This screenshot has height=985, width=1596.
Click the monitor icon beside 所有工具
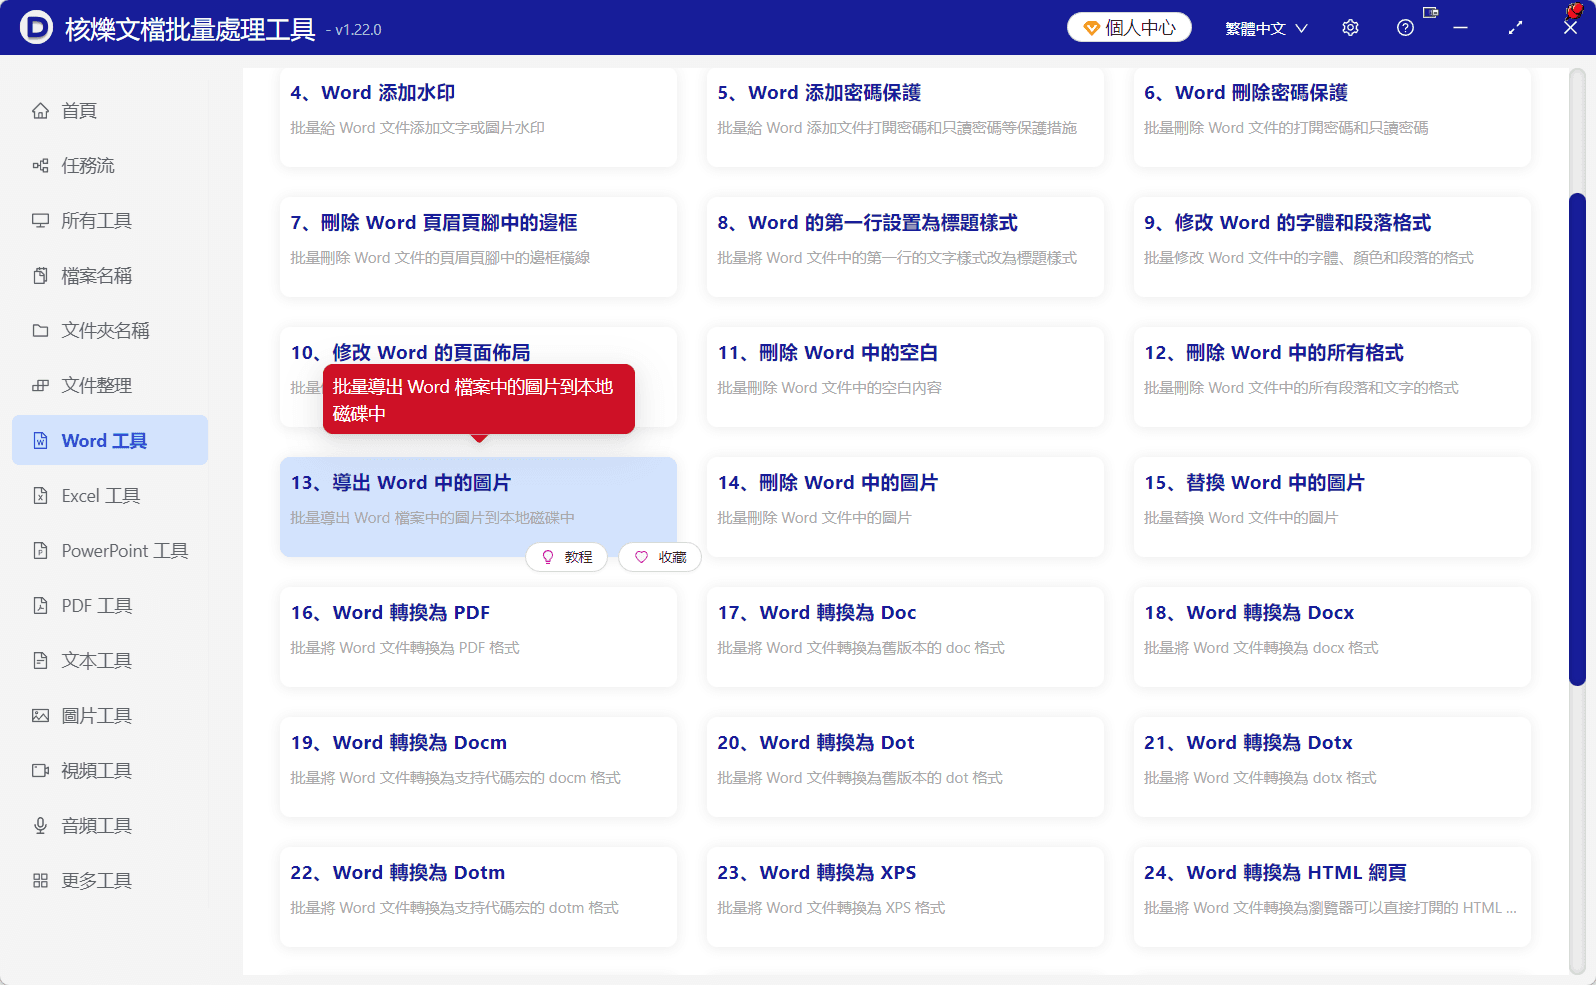click(40, 221)
